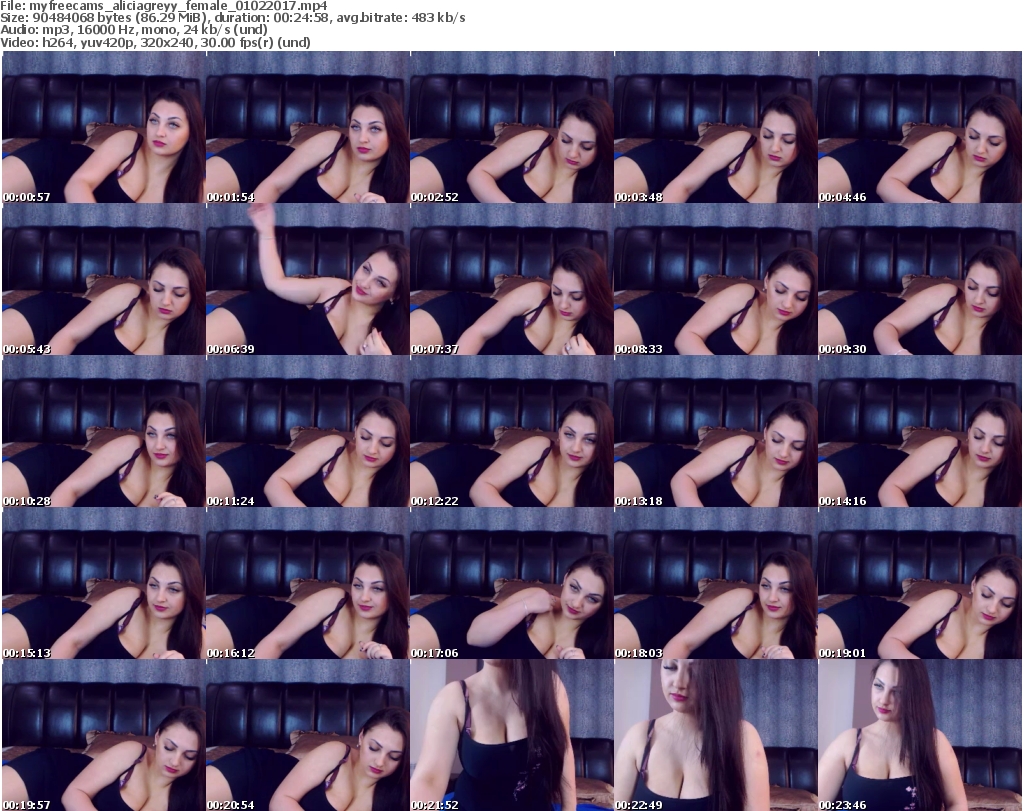The image size is (1024, 811).
Task: Select the thumbnail stamped 00:13:18
Action: pyautogui.click(x=716, y=432)
